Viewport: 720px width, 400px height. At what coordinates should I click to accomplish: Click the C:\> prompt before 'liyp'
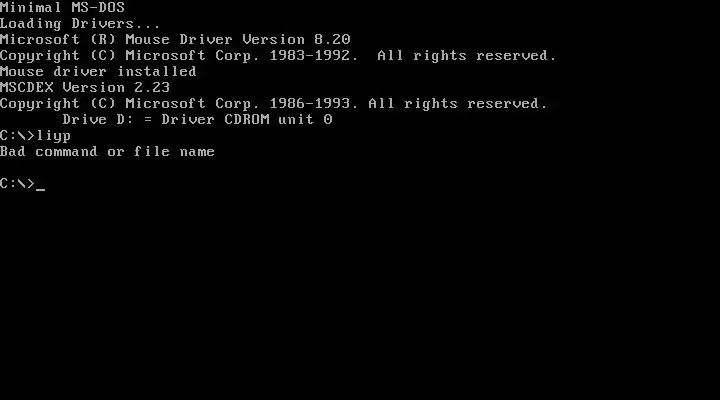[x=17, y=136]
